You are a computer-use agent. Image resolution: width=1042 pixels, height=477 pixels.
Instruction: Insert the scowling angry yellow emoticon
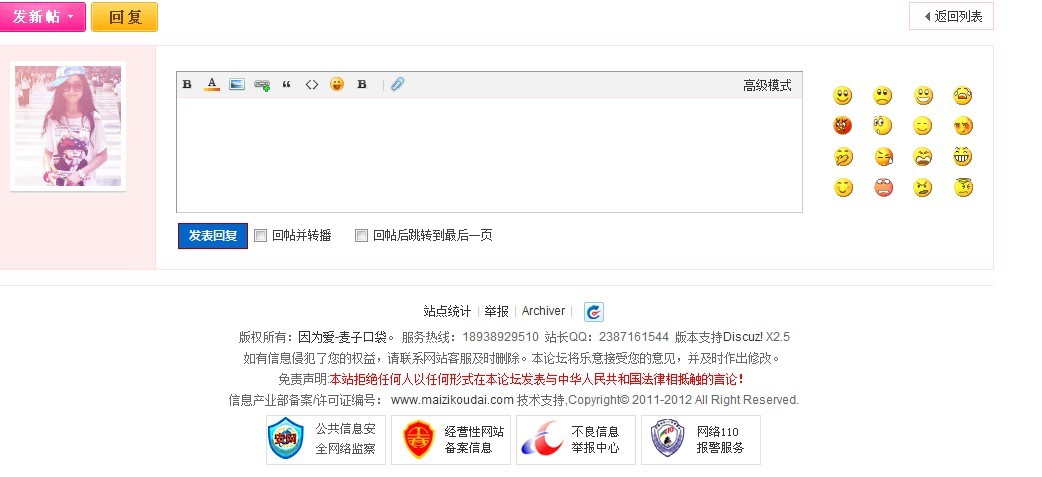tap(923, 188)
